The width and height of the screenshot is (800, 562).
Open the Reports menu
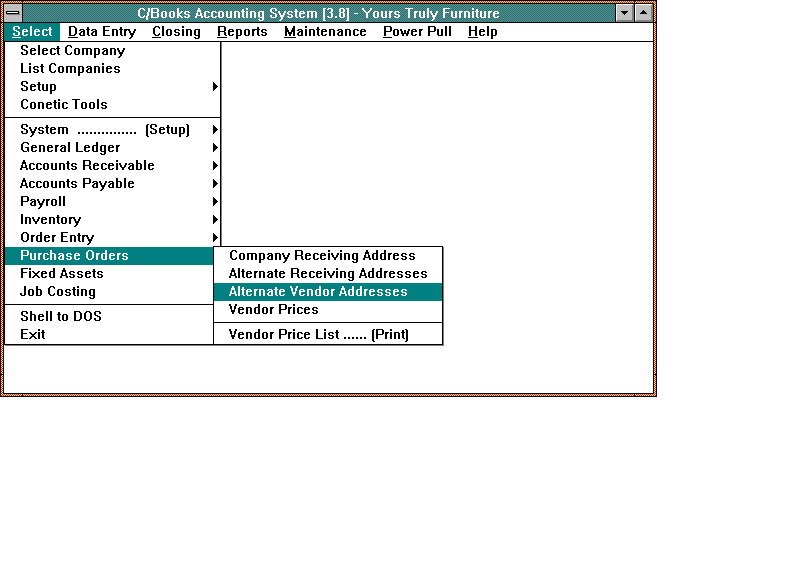tap(242, 32)
